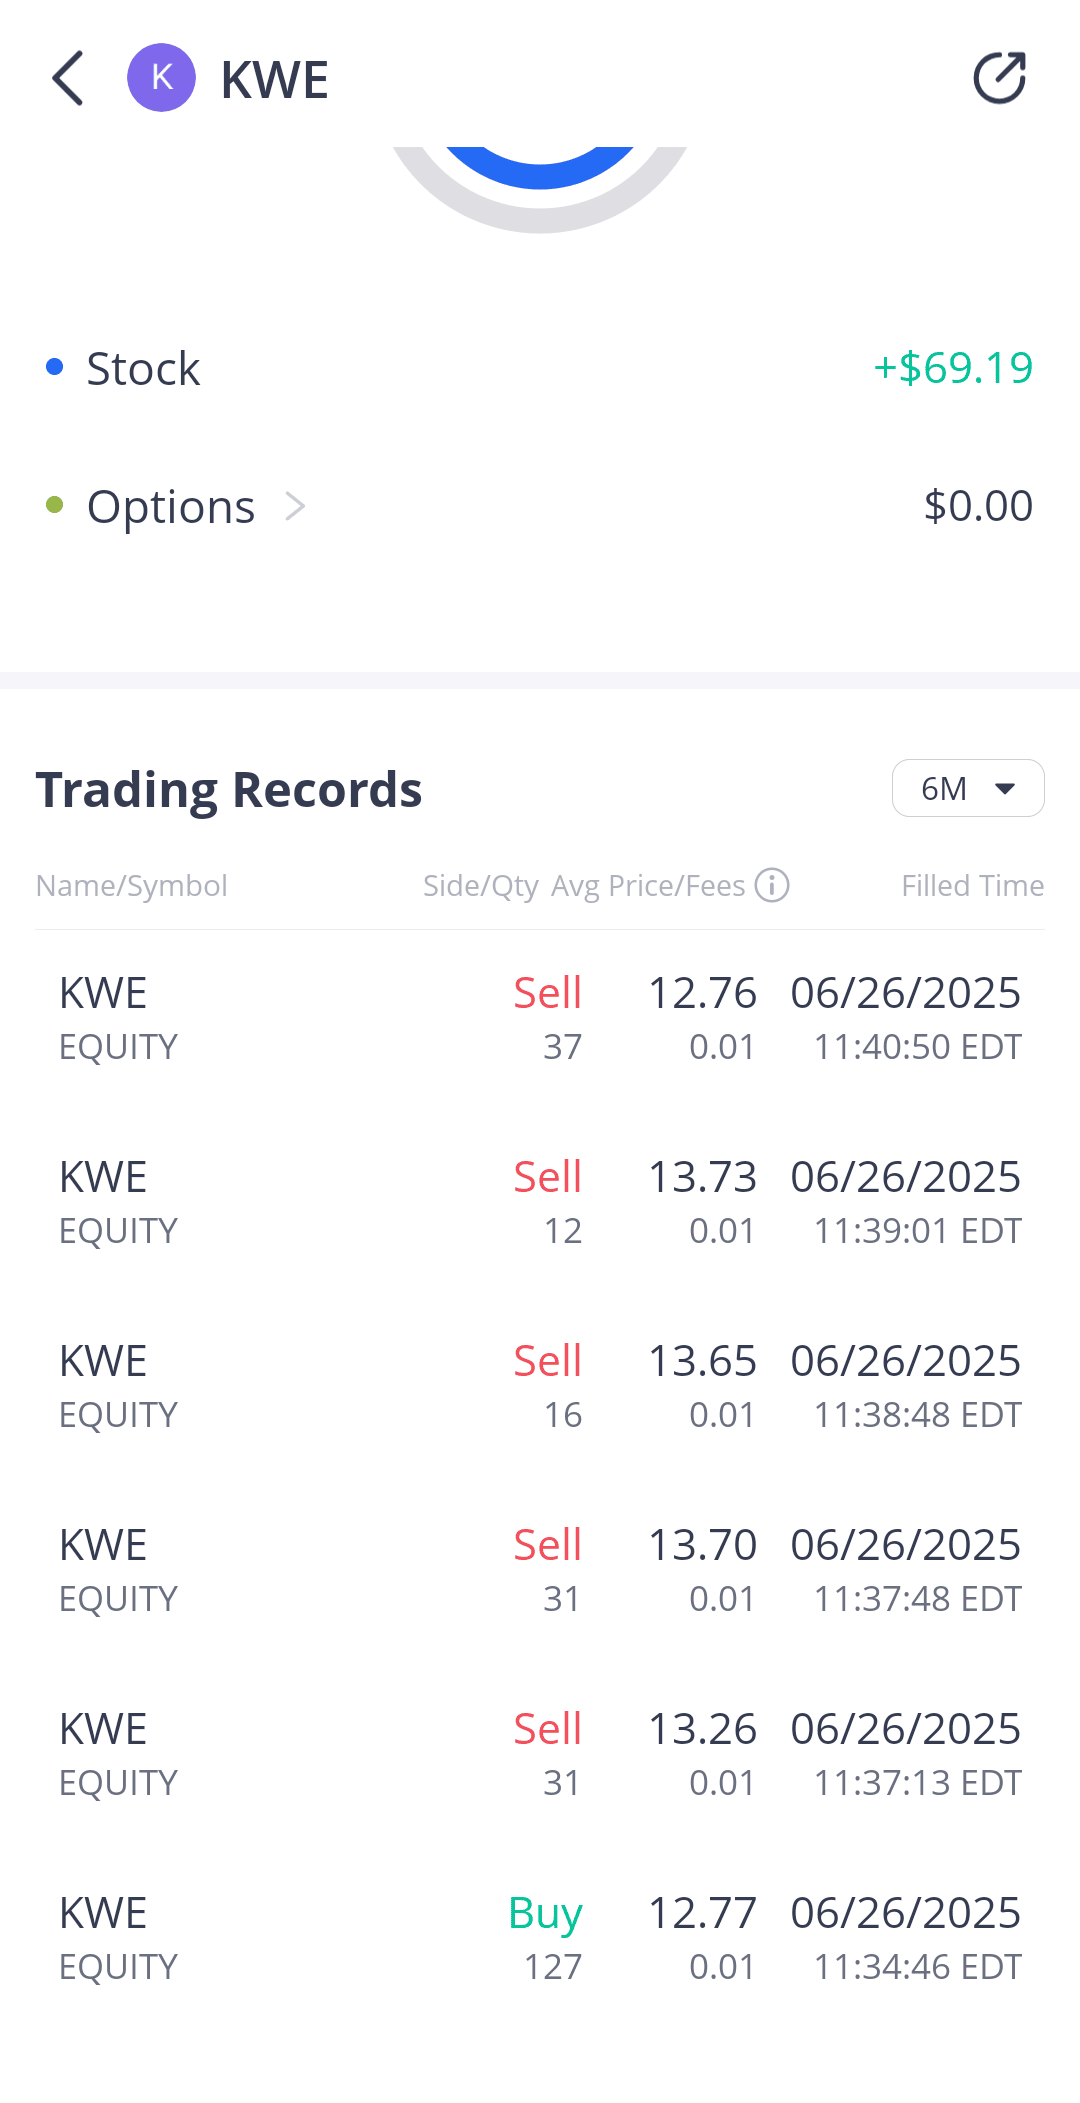Viewport: 1080px width, 2103px height.
Task: Select the Stock P&L row
Action: [540, 368]
